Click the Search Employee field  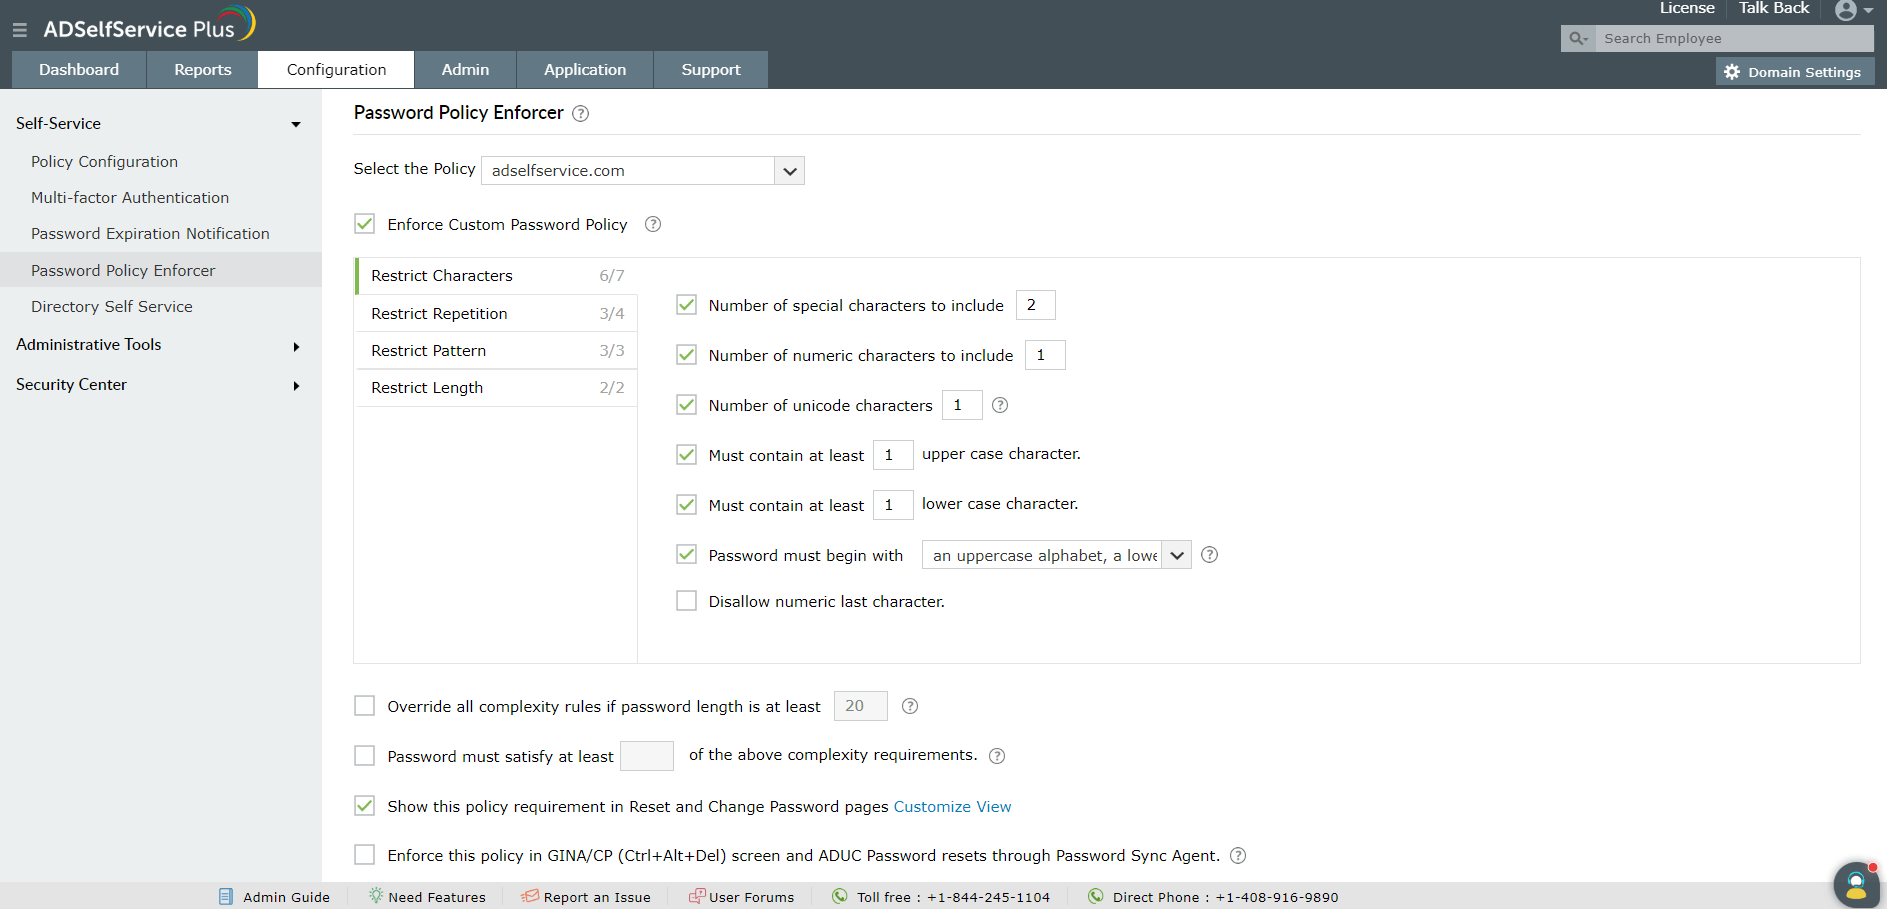tap(1735, 39)
